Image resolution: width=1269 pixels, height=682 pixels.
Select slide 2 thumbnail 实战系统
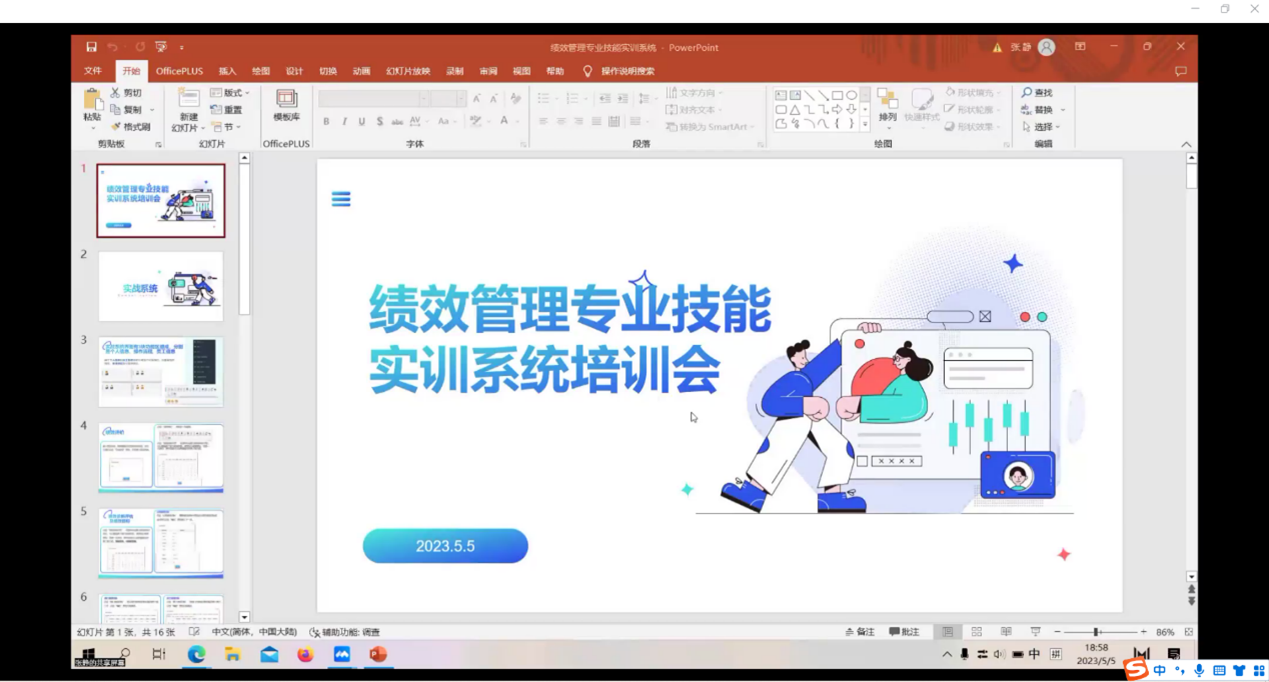pyautogui.click(x=161, y=287)
